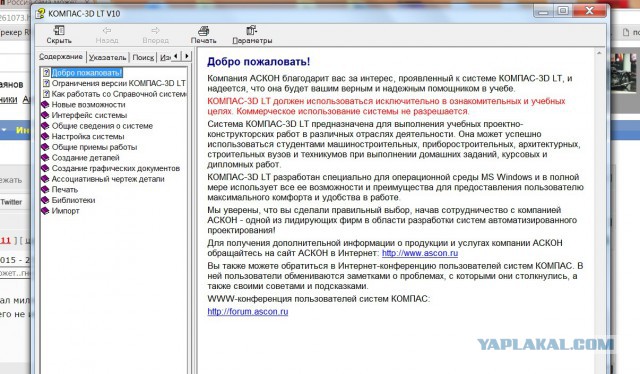
Task: Select Создание графических документов section
Action: pyautogui.click(x=116, y=168)
